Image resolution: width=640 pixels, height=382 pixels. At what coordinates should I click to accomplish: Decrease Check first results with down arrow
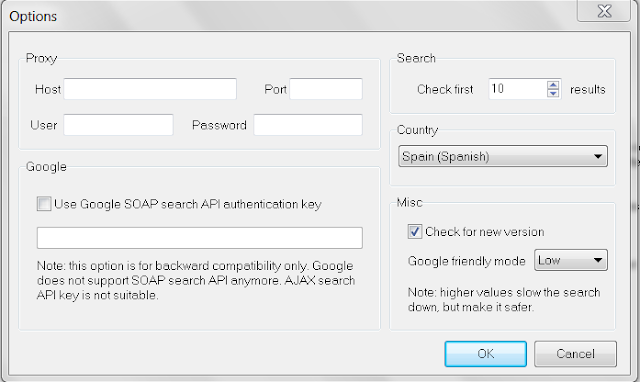click(553, 93)
